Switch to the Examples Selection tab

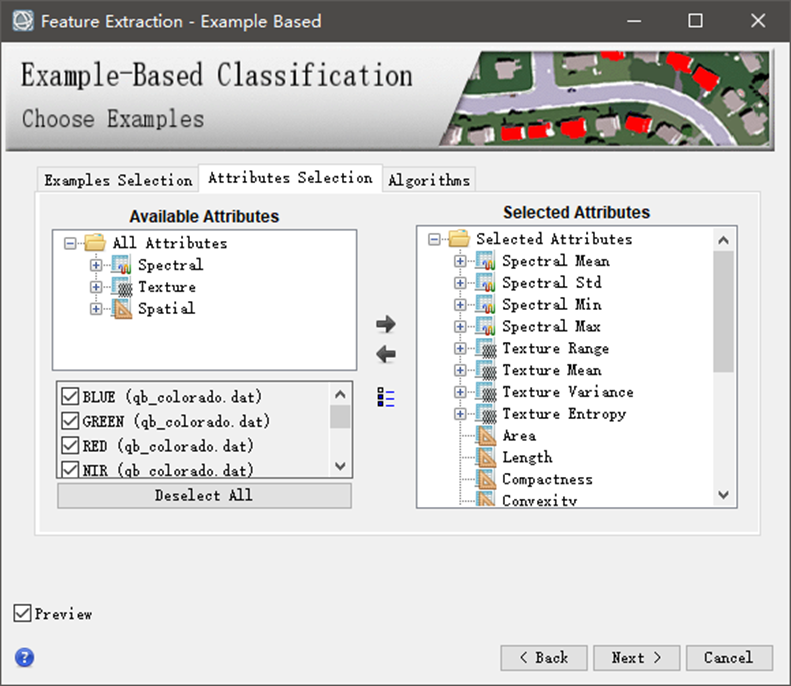[118, 180]
